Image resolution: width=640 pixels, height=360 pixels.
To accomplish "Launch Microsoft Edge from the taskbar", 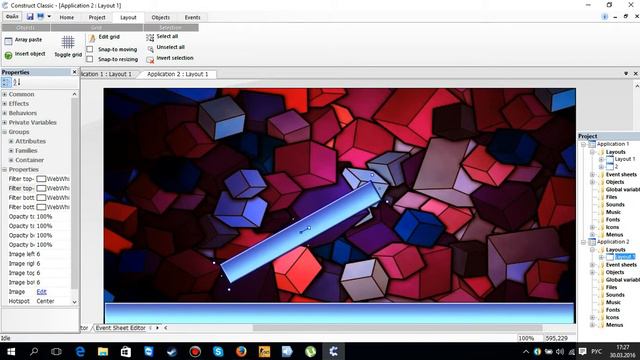I will click(80, 351).
